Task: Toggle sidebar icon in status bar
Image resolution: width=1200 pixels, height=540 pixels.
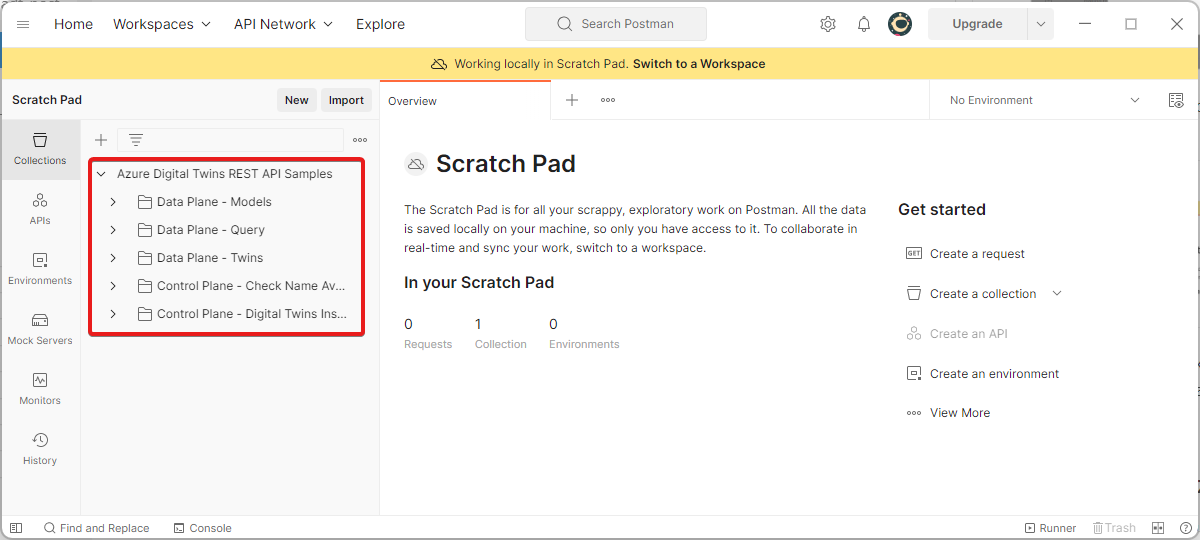Action: pos(16,528)
